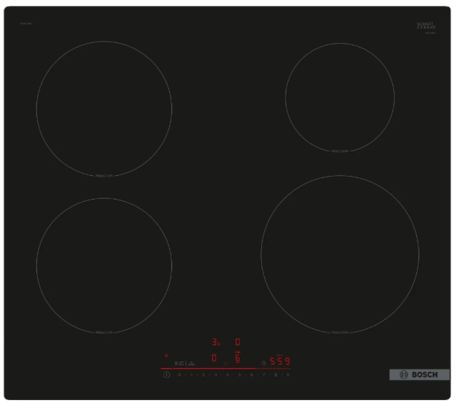Select the rear-right zone display showing 0
Screen dimensions: 457x403
(238, 342)
